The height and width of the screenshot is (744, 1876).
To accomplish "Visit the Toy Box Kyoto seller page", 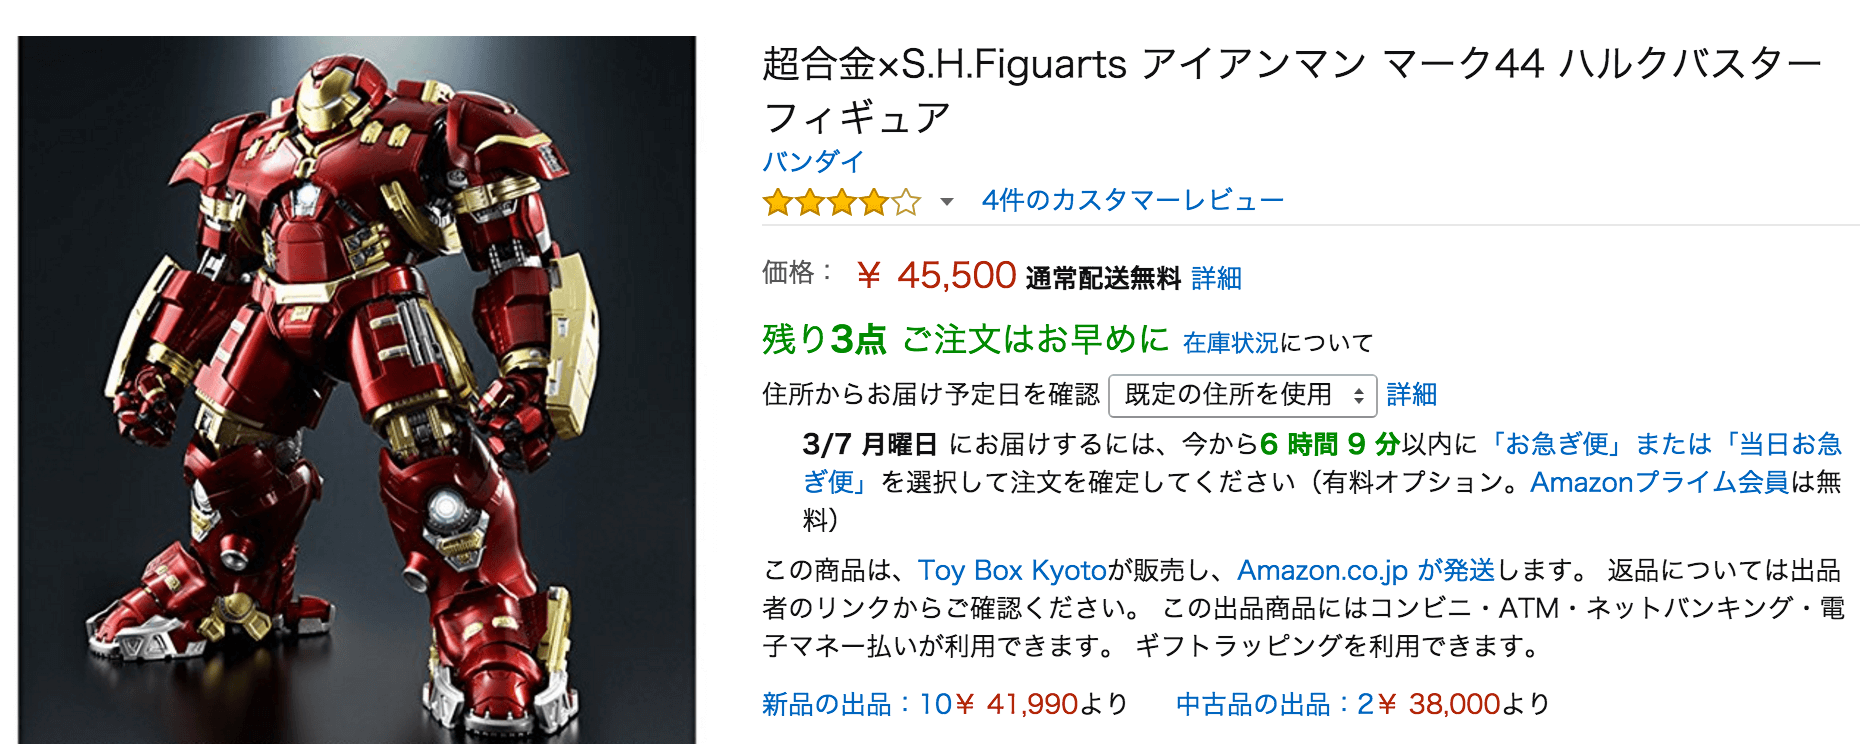I will (x=1012, y=571).
